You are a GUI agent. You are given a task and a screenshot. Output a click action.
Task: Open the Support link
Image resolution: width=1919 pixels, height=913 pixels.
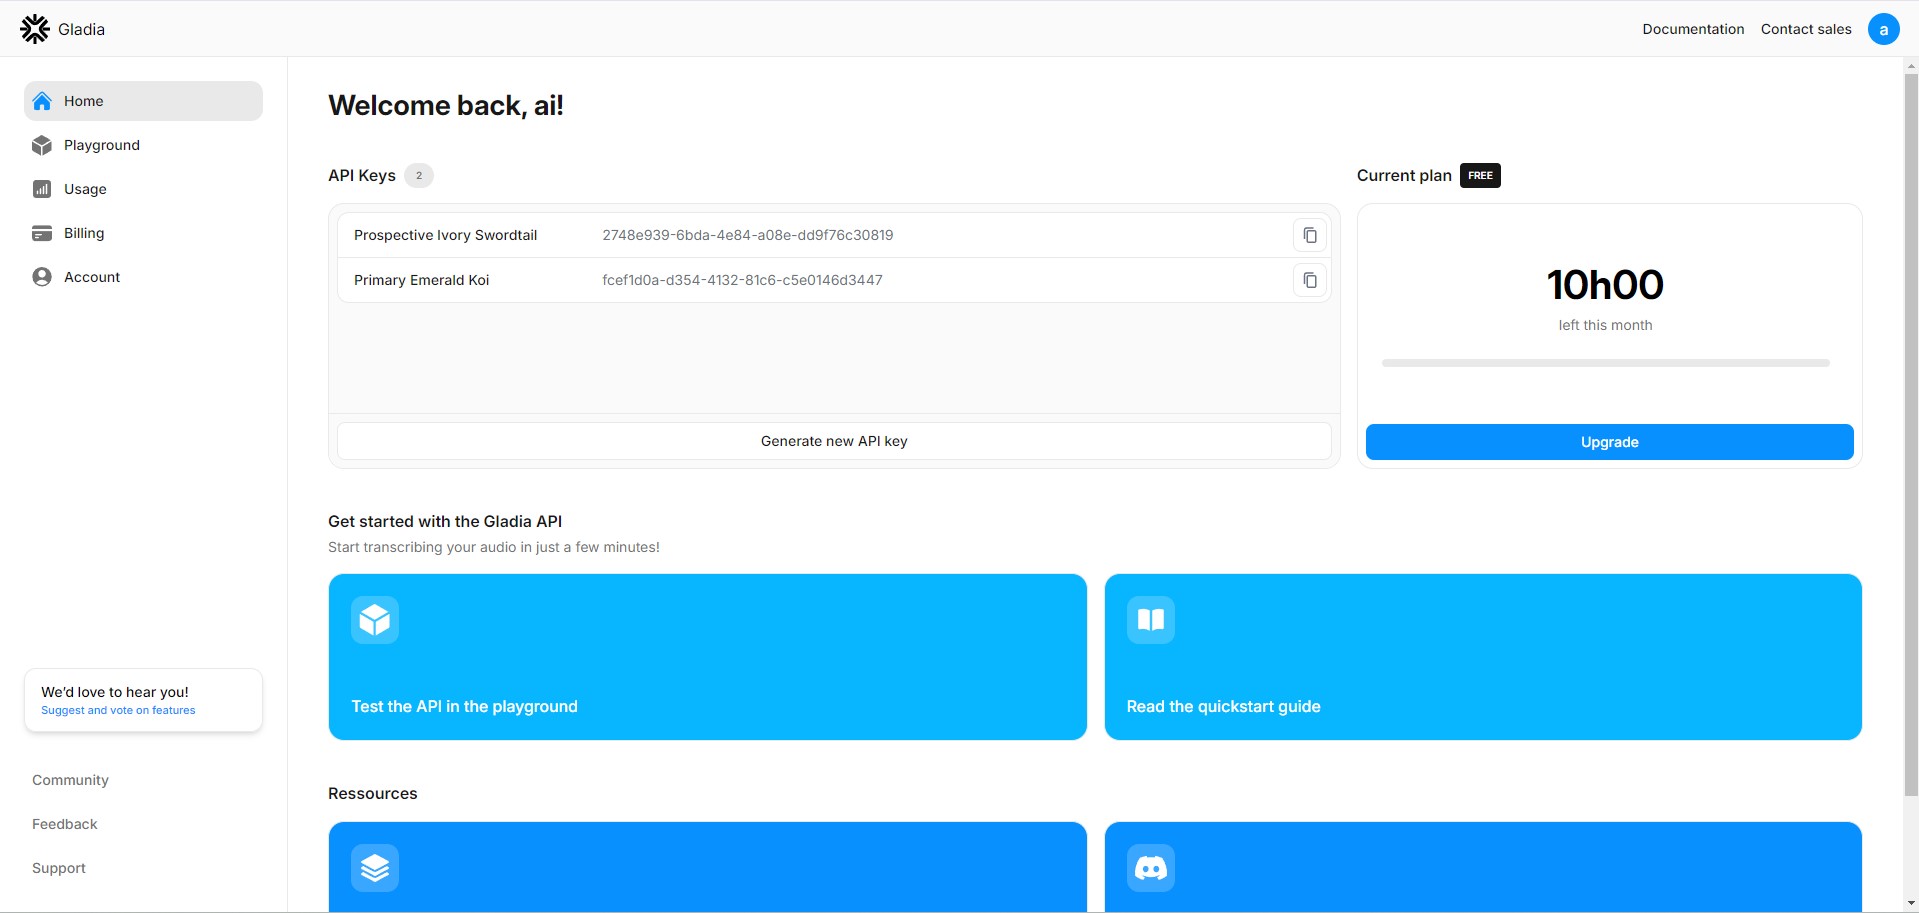click(x=59, y=868)
